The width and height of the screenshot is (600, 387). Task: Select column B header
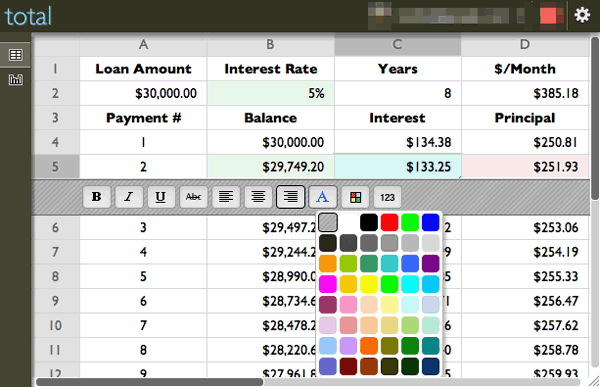pos(271,44)
